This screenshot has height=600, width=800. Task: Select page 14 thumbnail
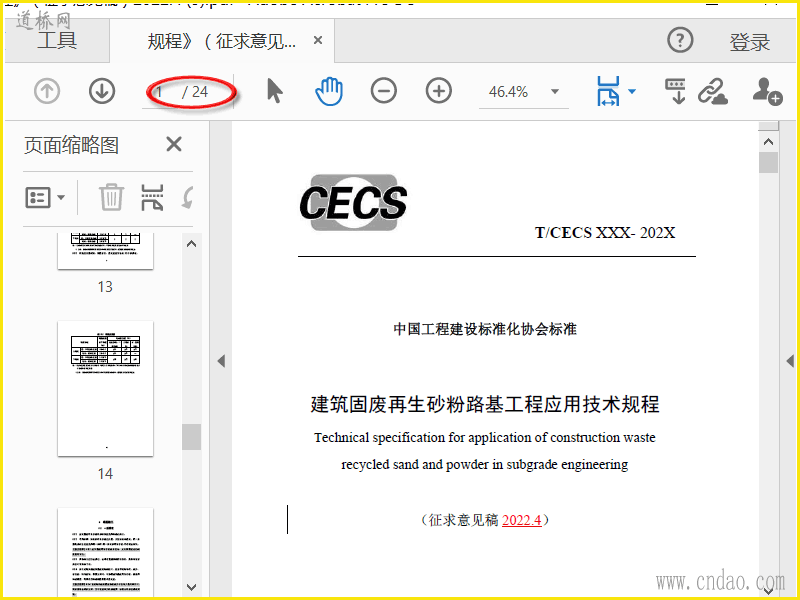click(106, 389)
